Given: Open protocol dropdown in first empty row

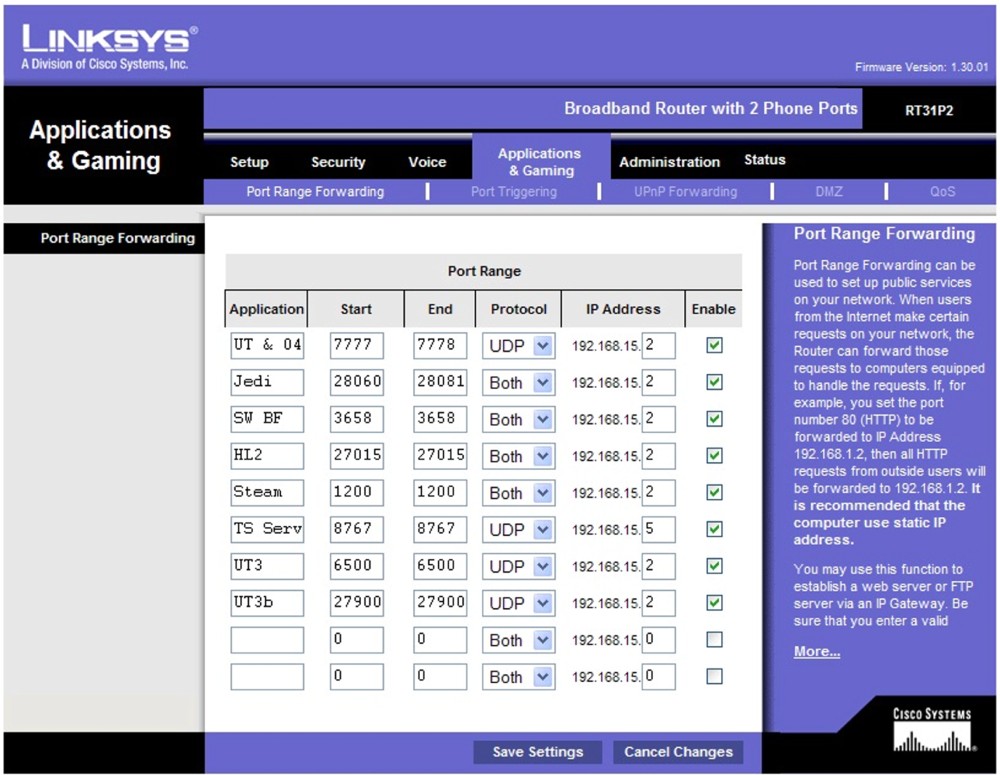Looking at the screenshot, I should [x=518, y=640].
